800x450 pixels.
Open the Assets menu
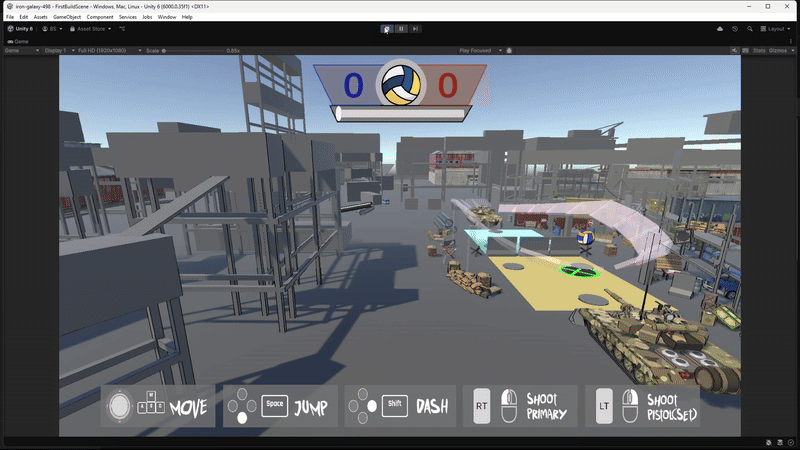click(40, 17)
